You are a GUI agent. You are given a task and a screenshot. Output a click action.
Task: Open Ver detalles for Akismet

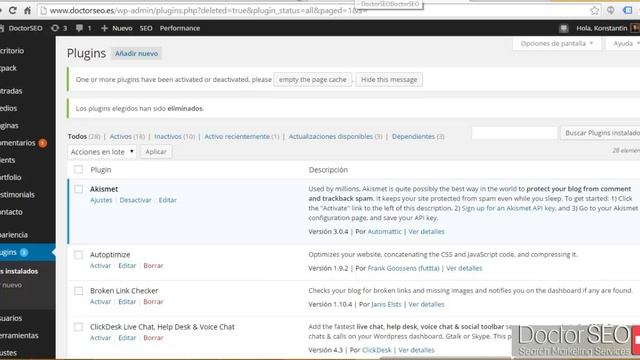tap(426, 231)
